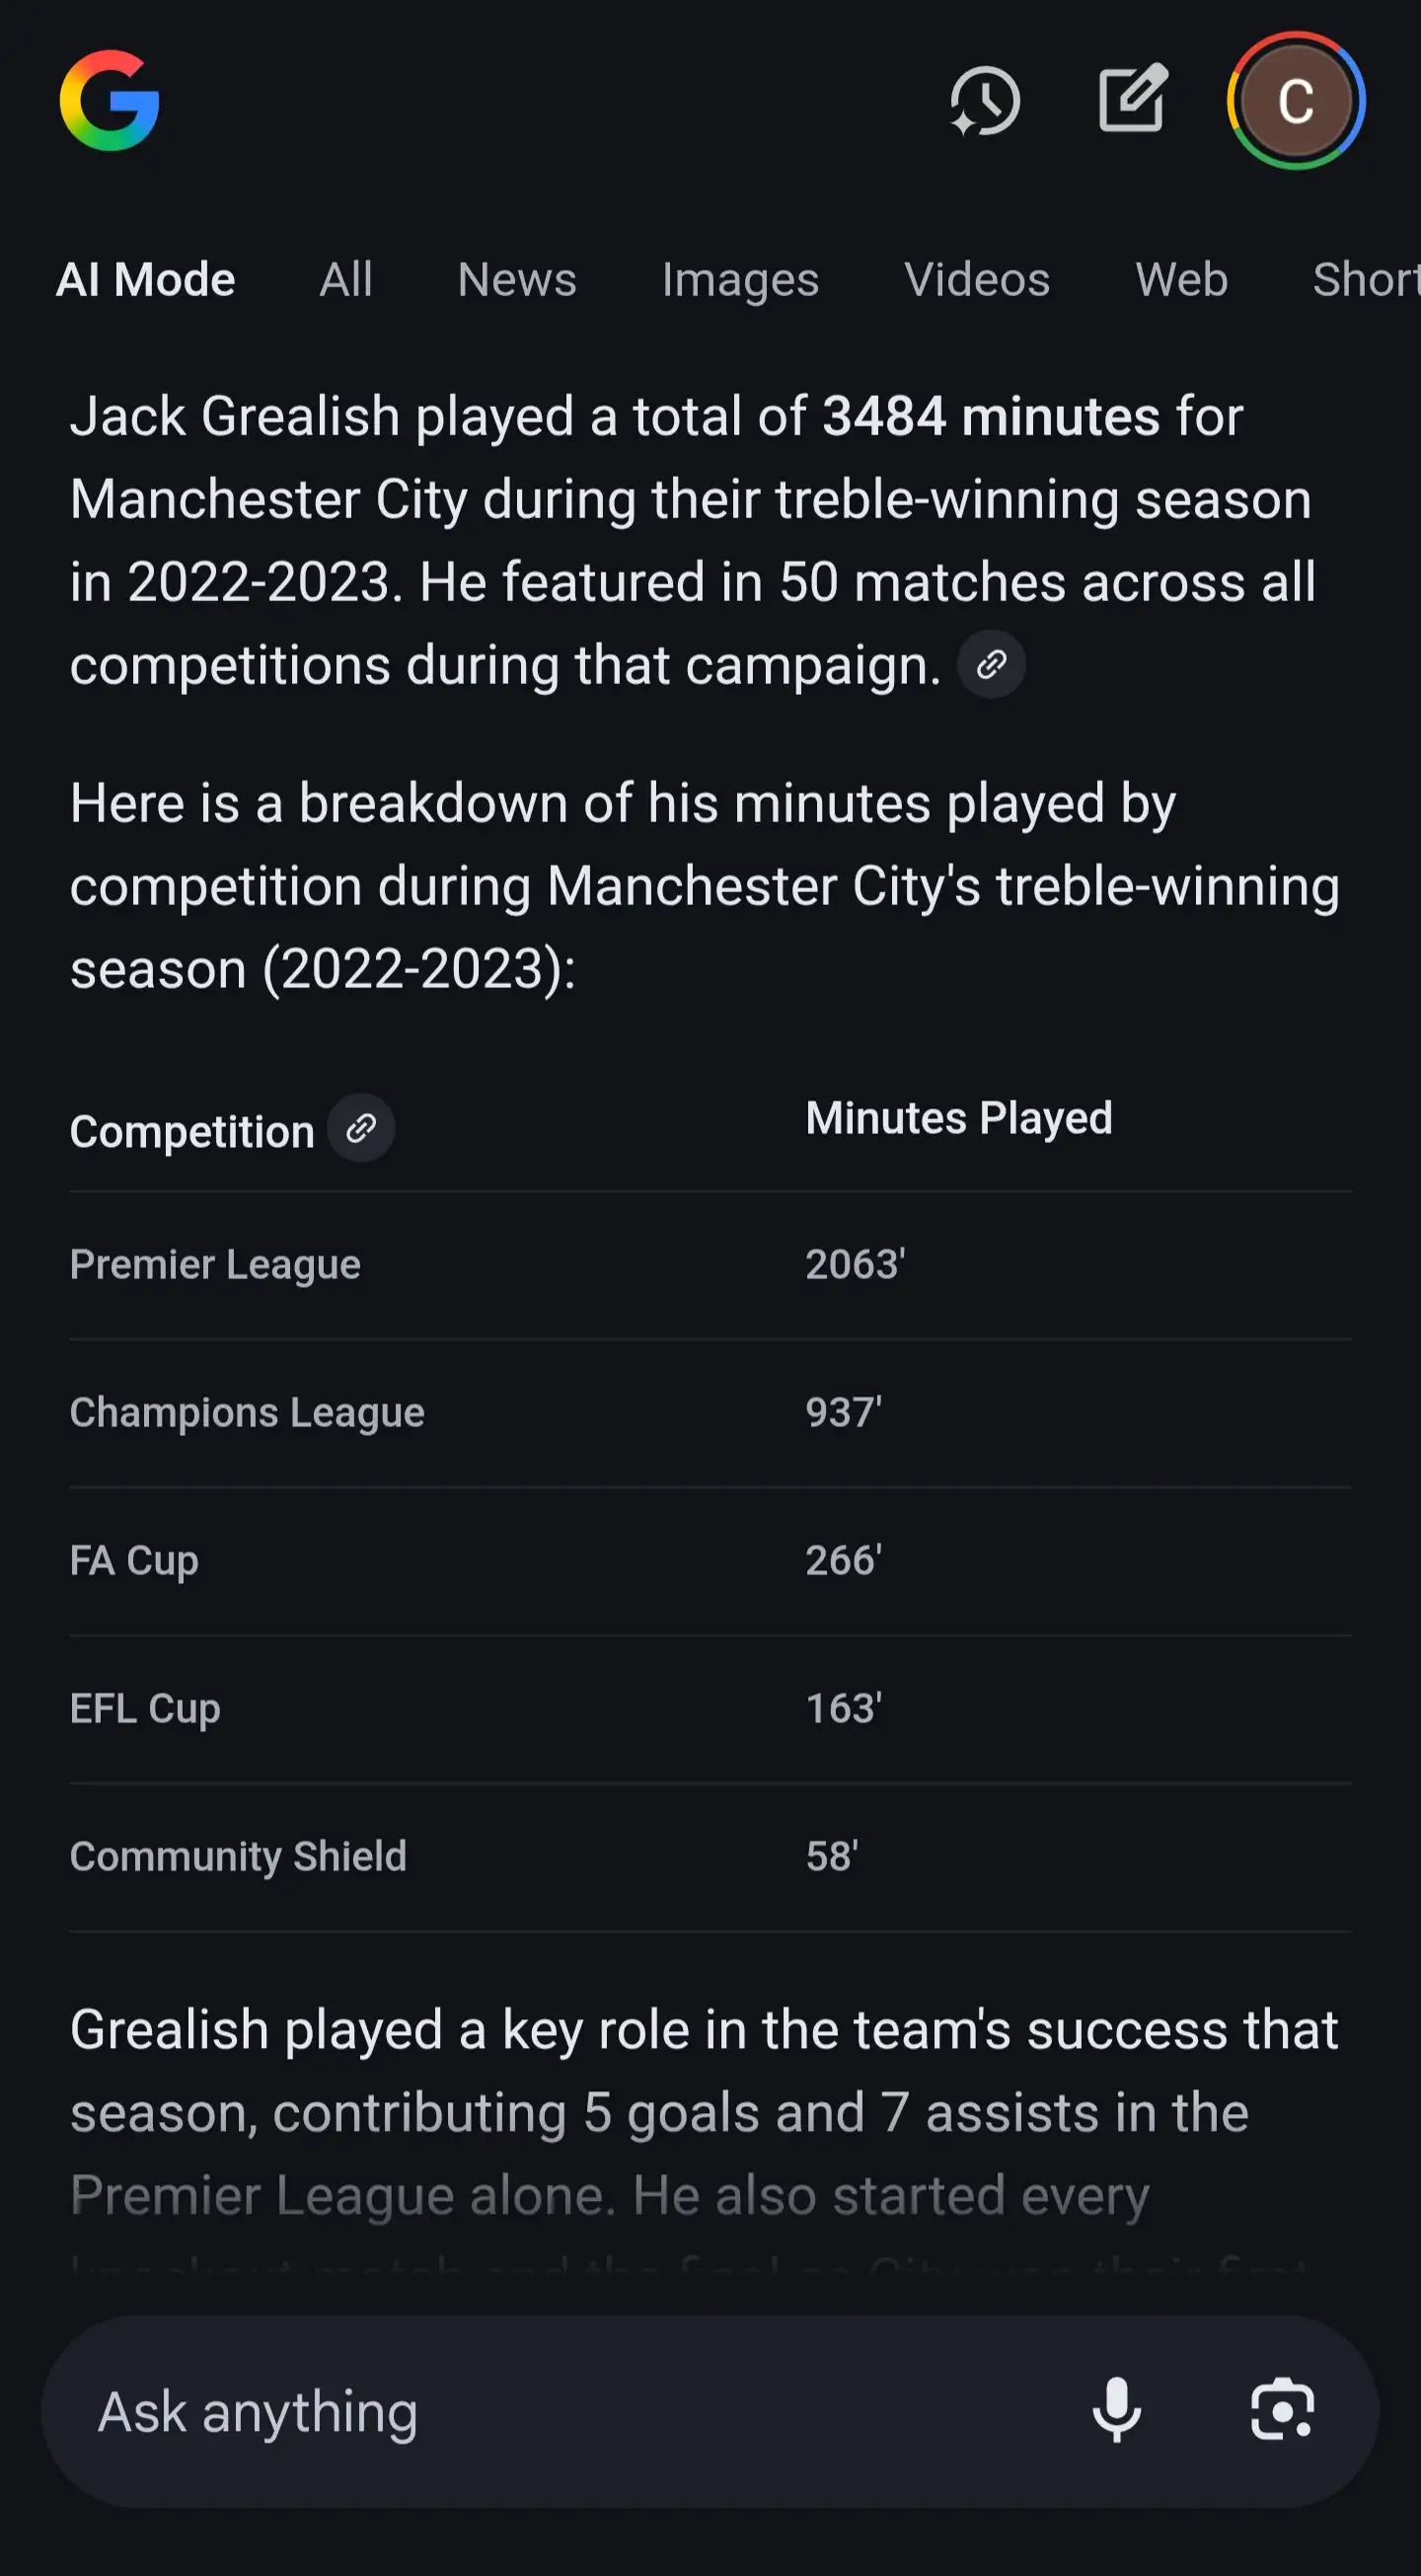The image size is (1421, 2576).
Task: Open the Images tab
Action: point(740,279)
